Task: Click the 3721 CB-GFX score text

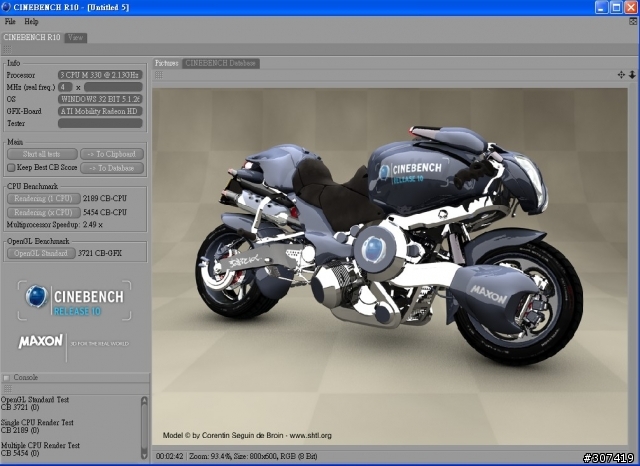Action: tap(100, 253)
